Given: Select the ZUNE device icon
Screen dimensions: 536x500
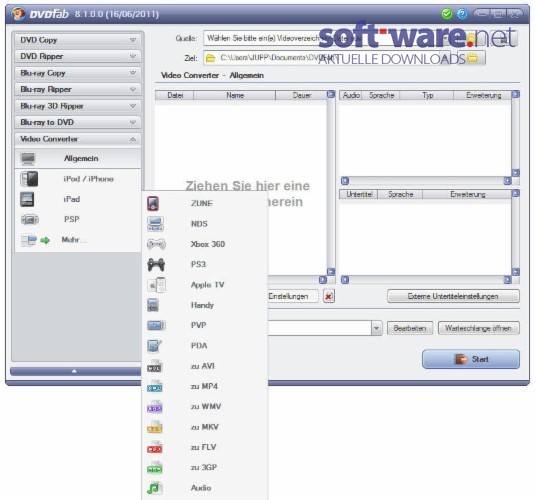Looking at the screenshot, I should click(153, 203).
